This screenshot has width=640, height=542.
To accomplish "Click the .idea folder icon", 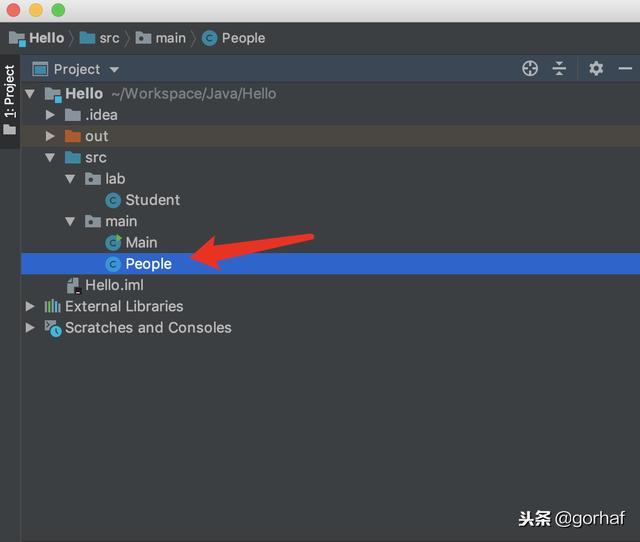I will point(73,115).
